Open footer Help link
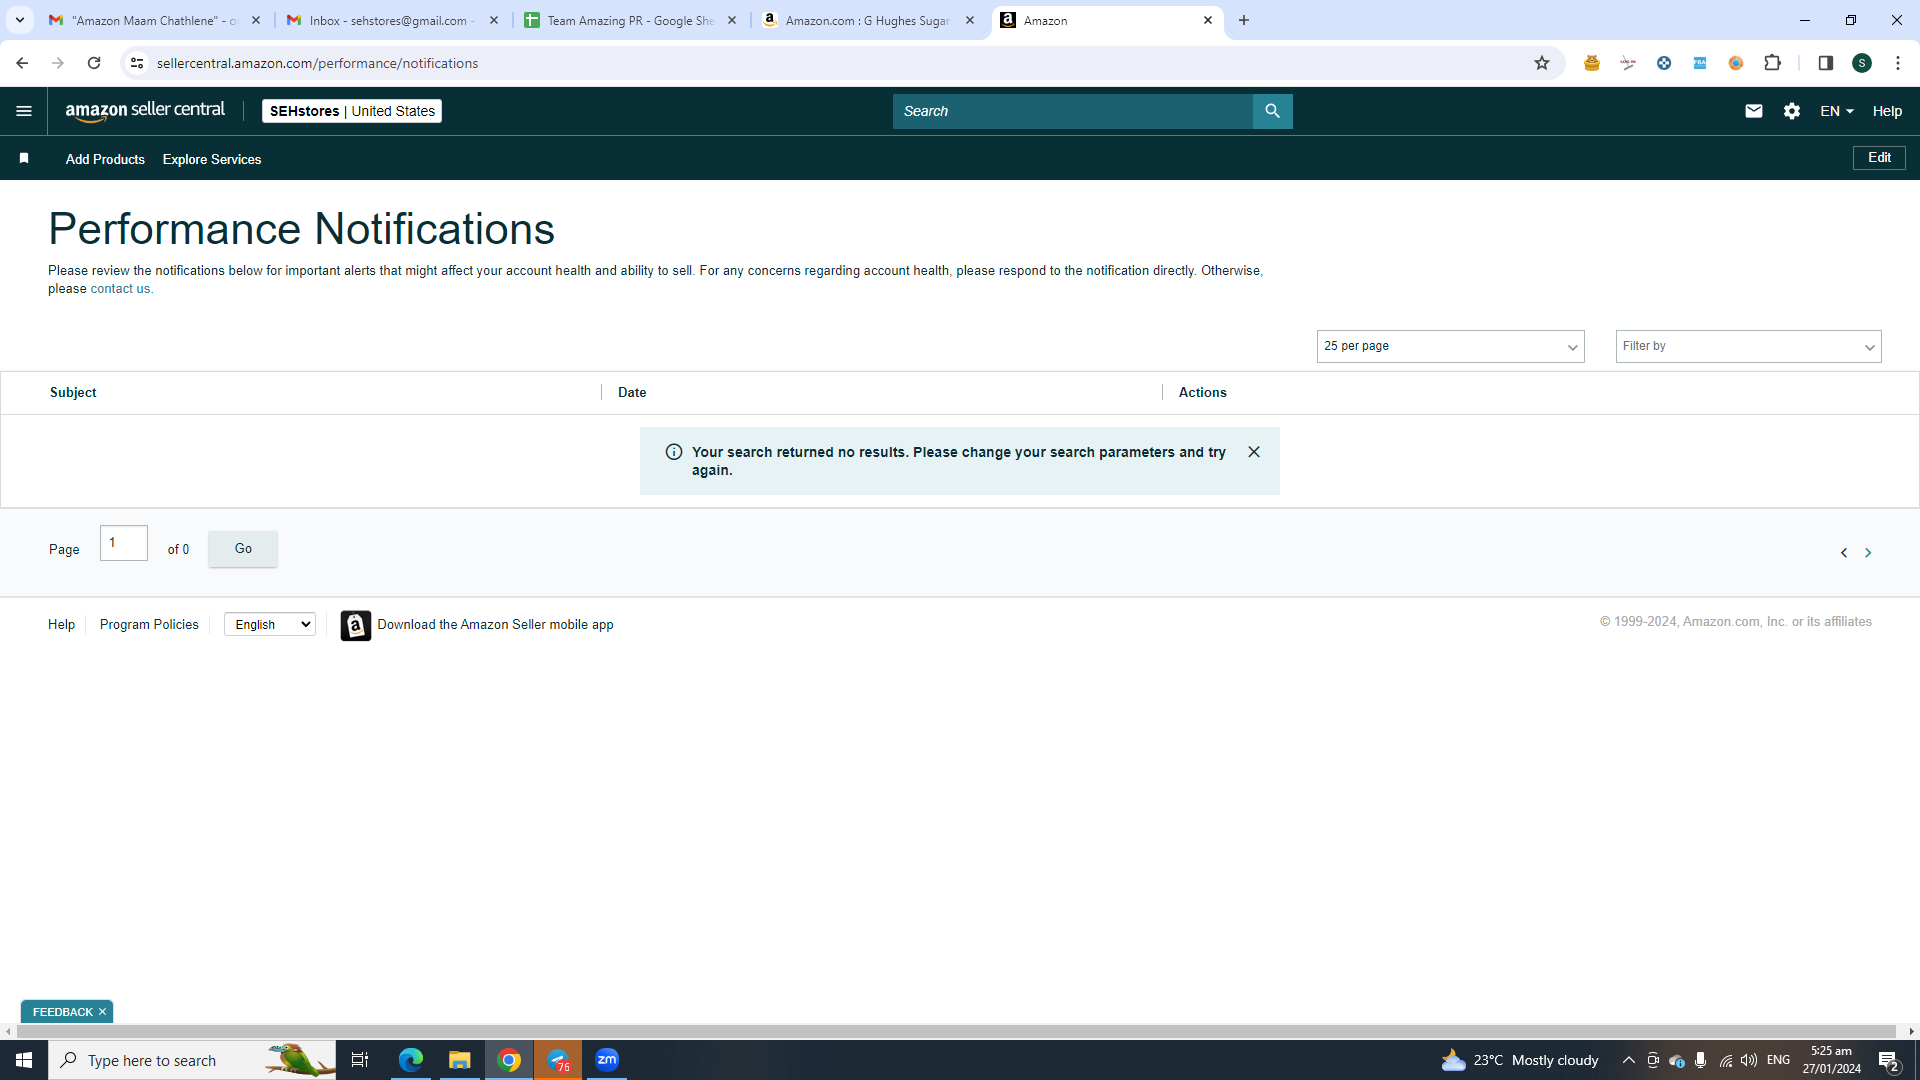This screenshot has height=1080, width=1920. coord(61,624)
